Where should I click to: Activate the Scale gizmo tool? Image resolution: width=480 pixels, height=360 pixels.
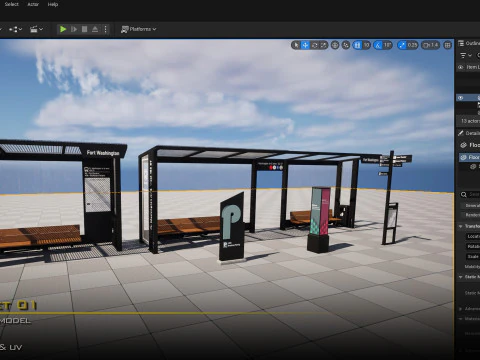324,45
